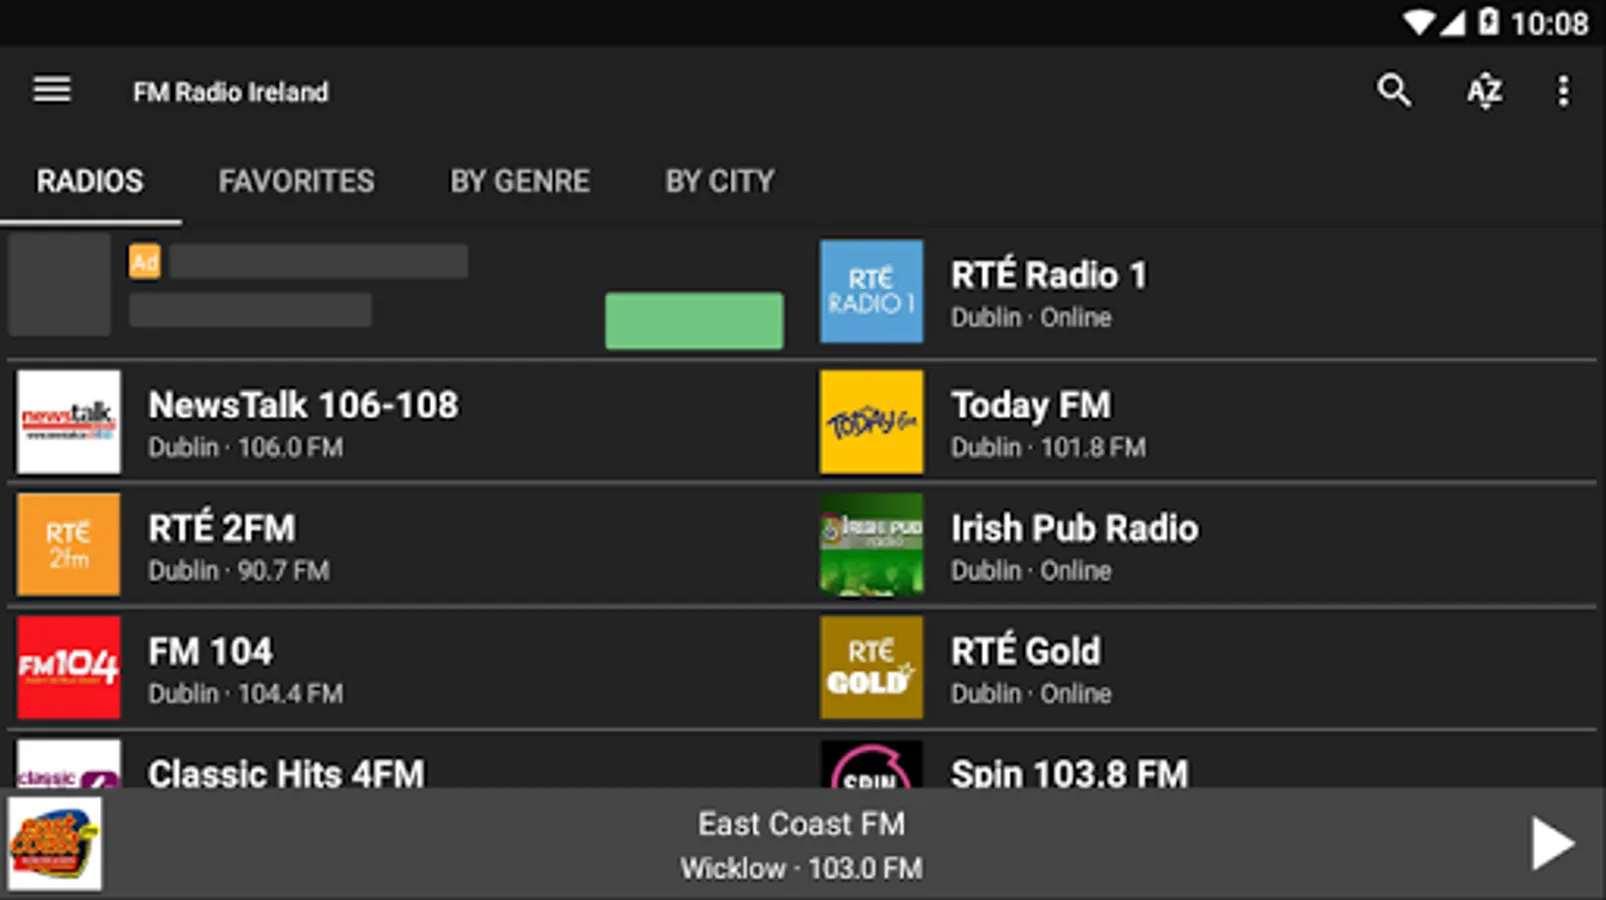This screenshot has height=900, width=1606.
Task: Tune in to Today FM title
Action: tap(1031, 405)
